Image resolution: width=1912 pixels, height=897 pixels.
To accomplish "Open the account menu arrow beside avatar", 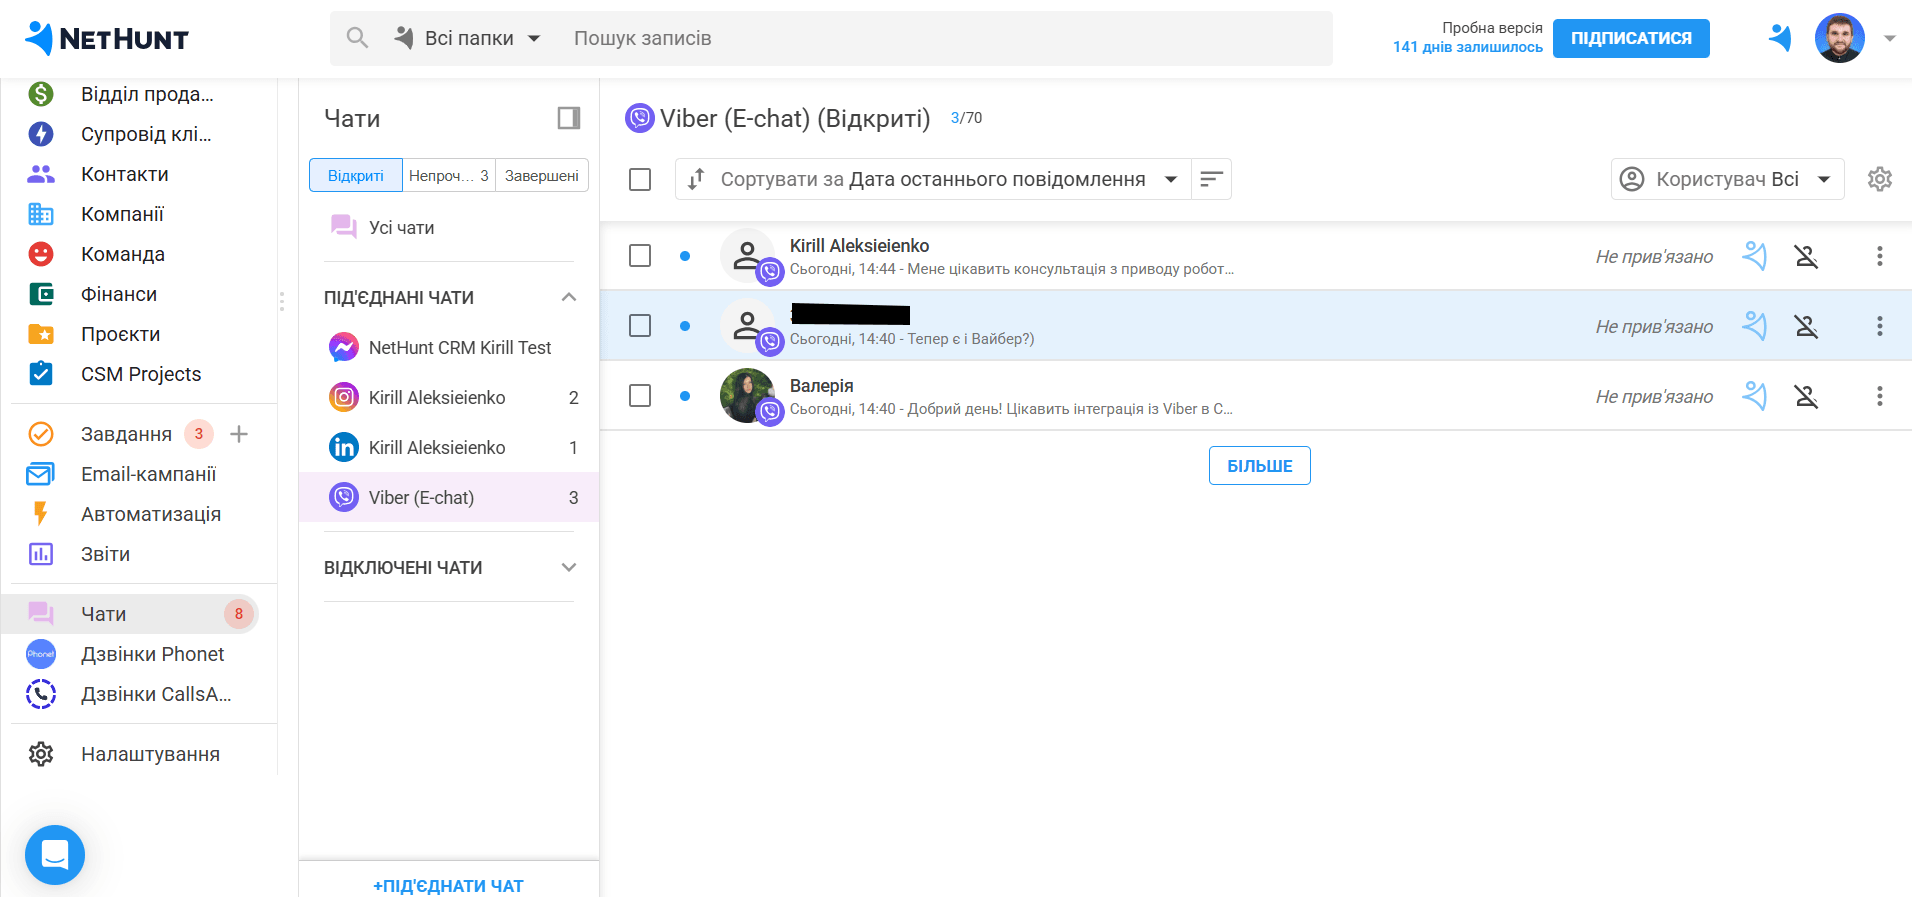I will (x=1889, y=38).
